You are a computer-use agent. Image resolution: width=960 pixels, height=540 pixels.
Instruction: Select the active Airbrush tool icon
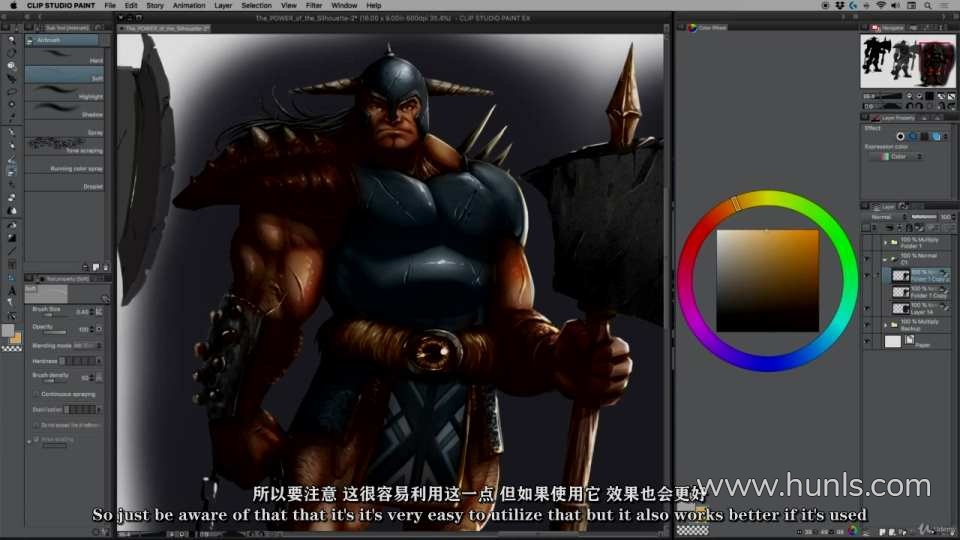point(11,172)
